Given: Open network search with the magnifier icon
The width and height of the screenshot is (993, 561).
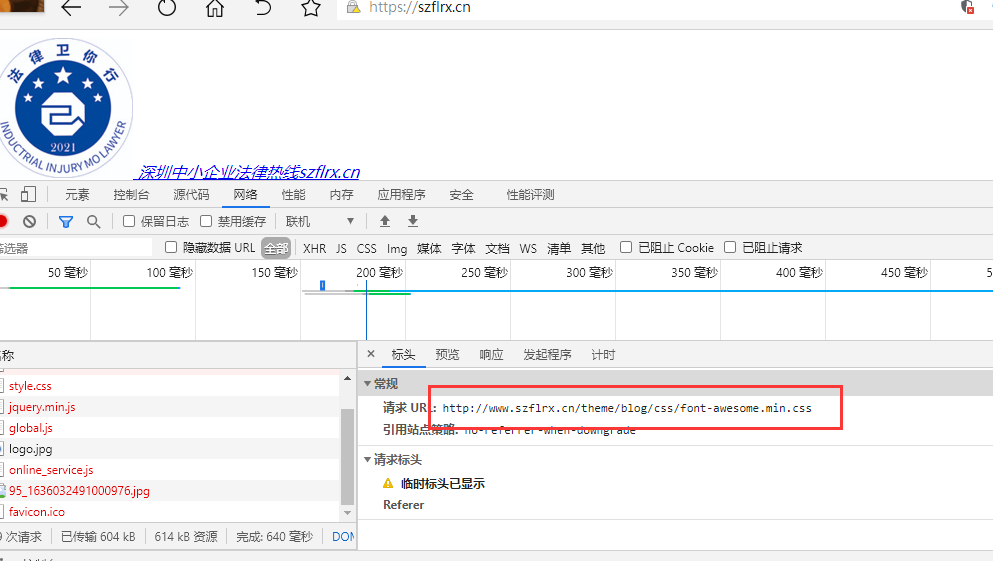Looking at the screenshot, I should [94, 221].
